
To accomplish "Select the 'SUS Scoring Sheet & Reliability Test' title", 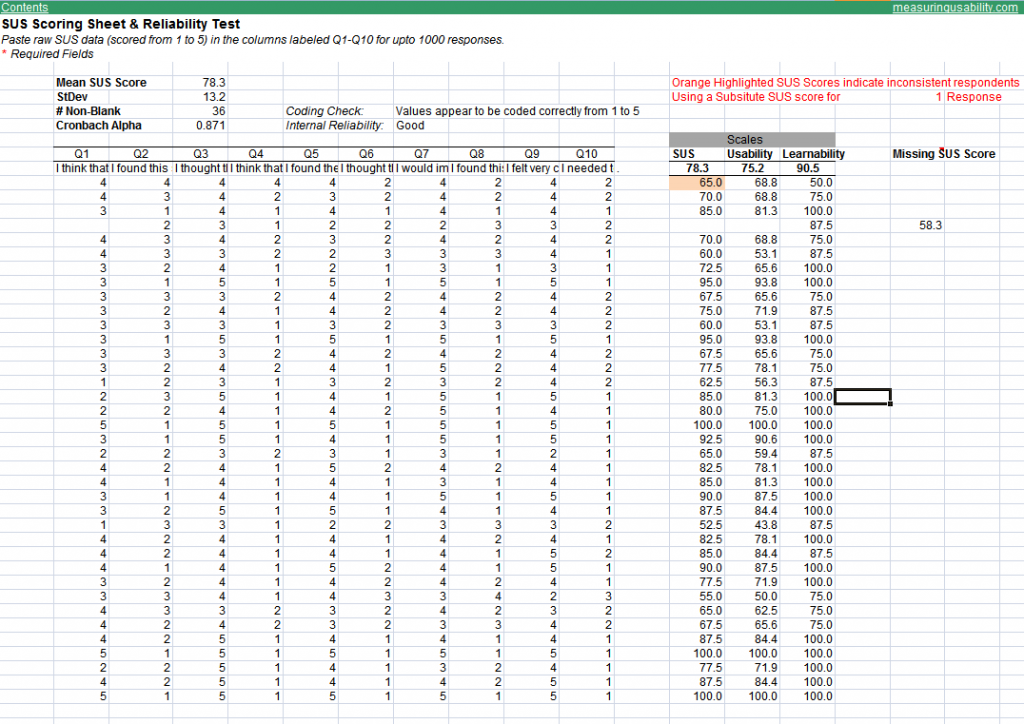I will pos(121,24).
